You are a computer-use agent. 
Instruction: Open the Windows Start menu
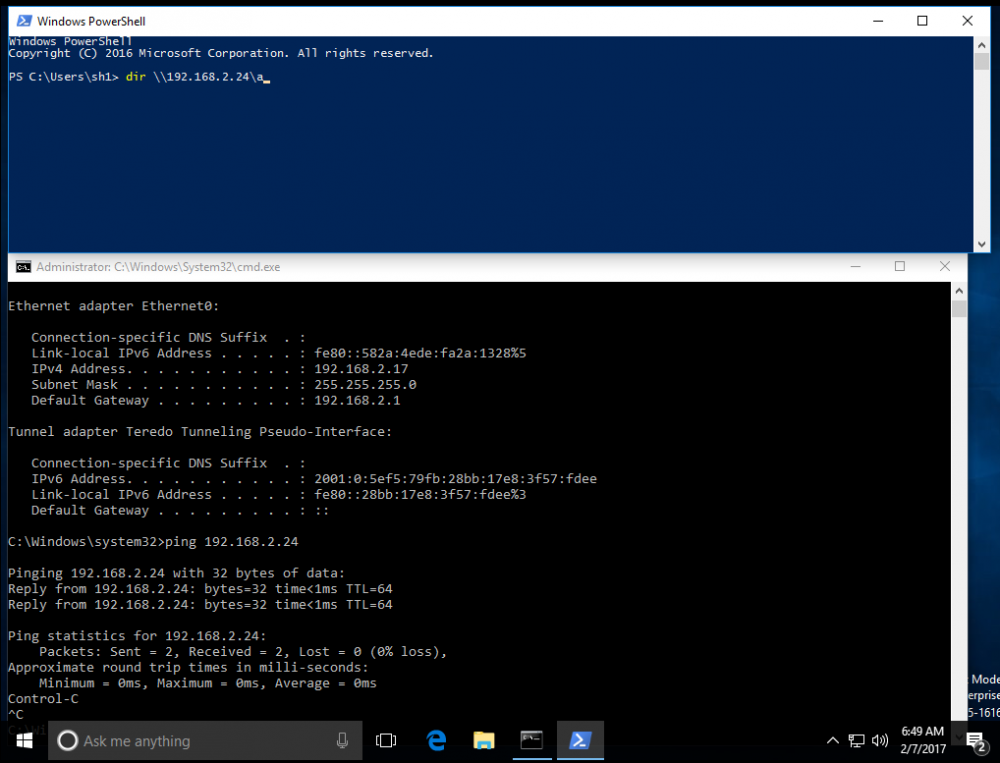click(24, 741)
